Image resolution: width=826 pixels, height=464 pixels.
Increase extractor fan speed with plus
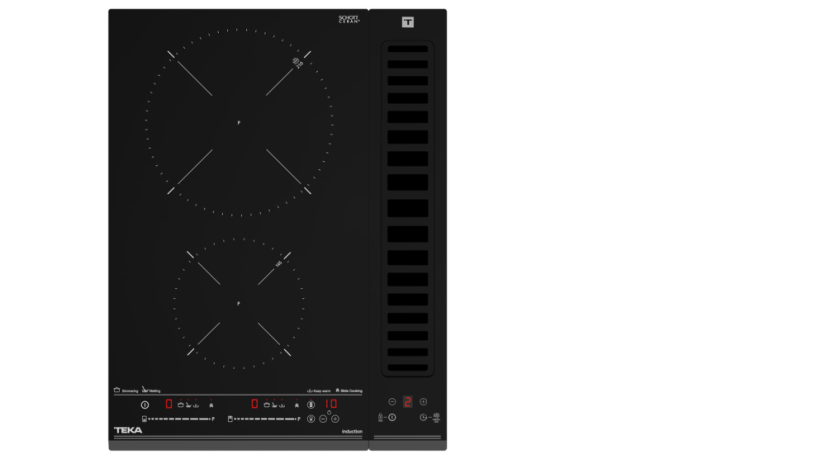click(423, 402)
